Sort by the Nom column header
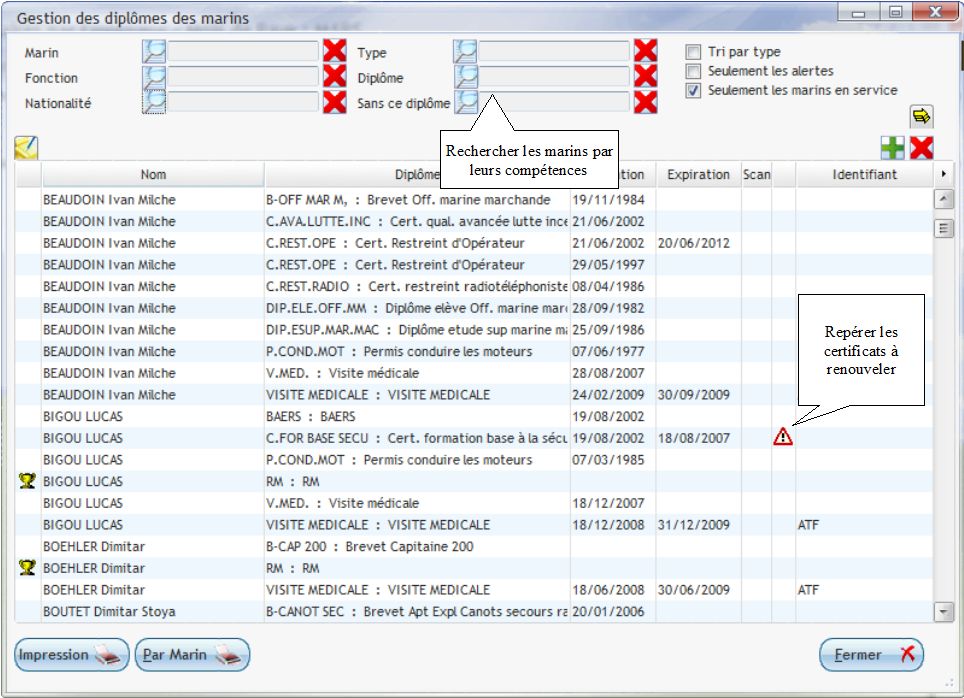This screenshot has width=964, height=698. click(x=153, y=174)
